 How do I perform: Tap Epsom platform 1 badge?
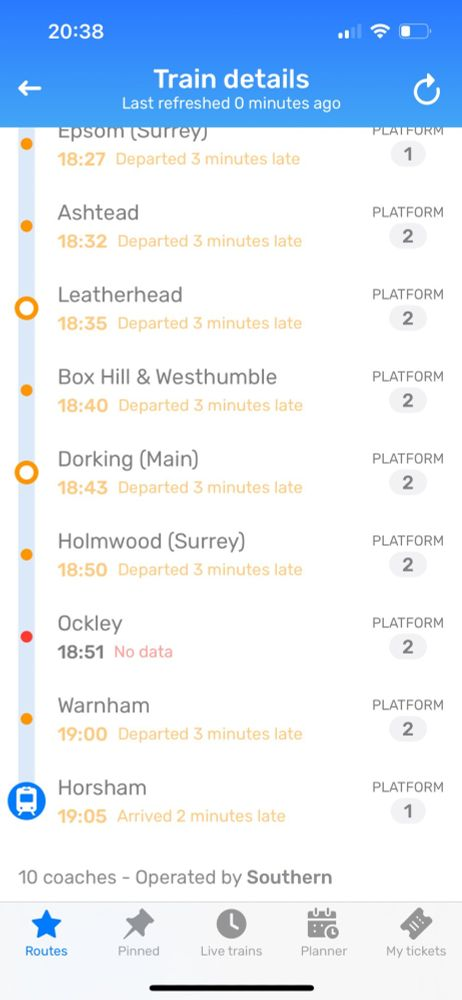[408, 154]
